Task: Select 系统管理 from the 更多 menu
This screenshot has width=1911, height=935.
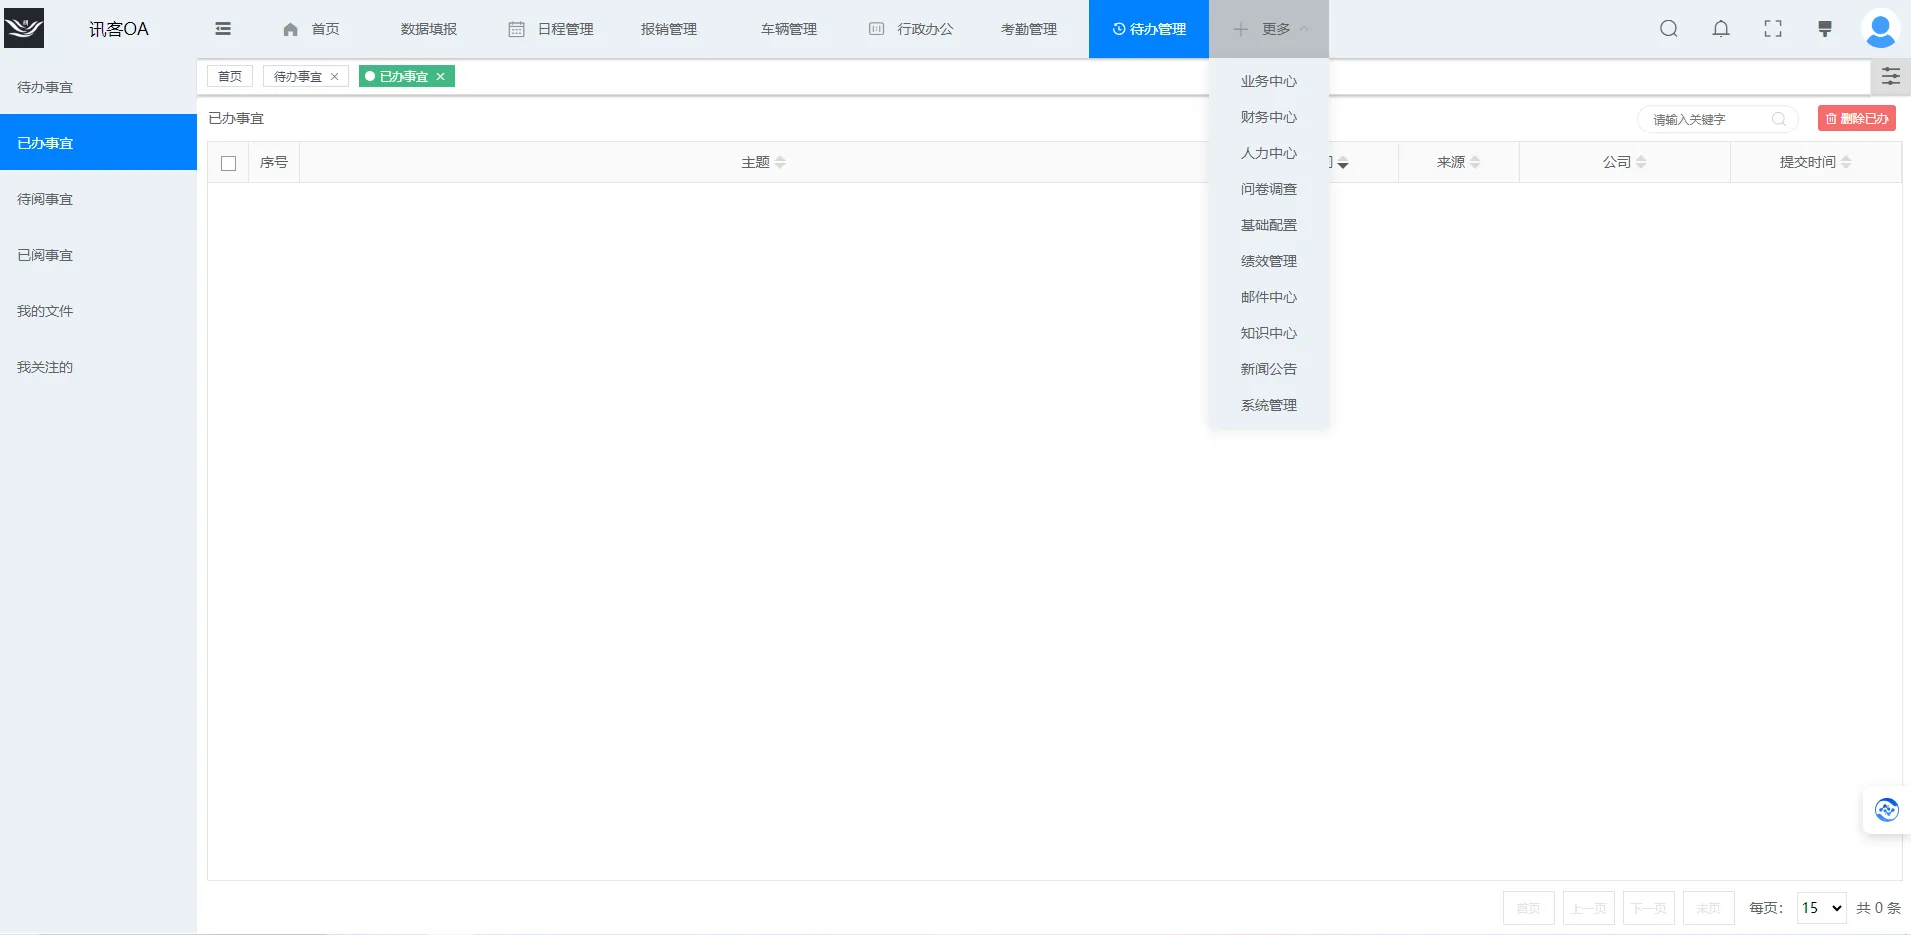Action: [1269, 406]
